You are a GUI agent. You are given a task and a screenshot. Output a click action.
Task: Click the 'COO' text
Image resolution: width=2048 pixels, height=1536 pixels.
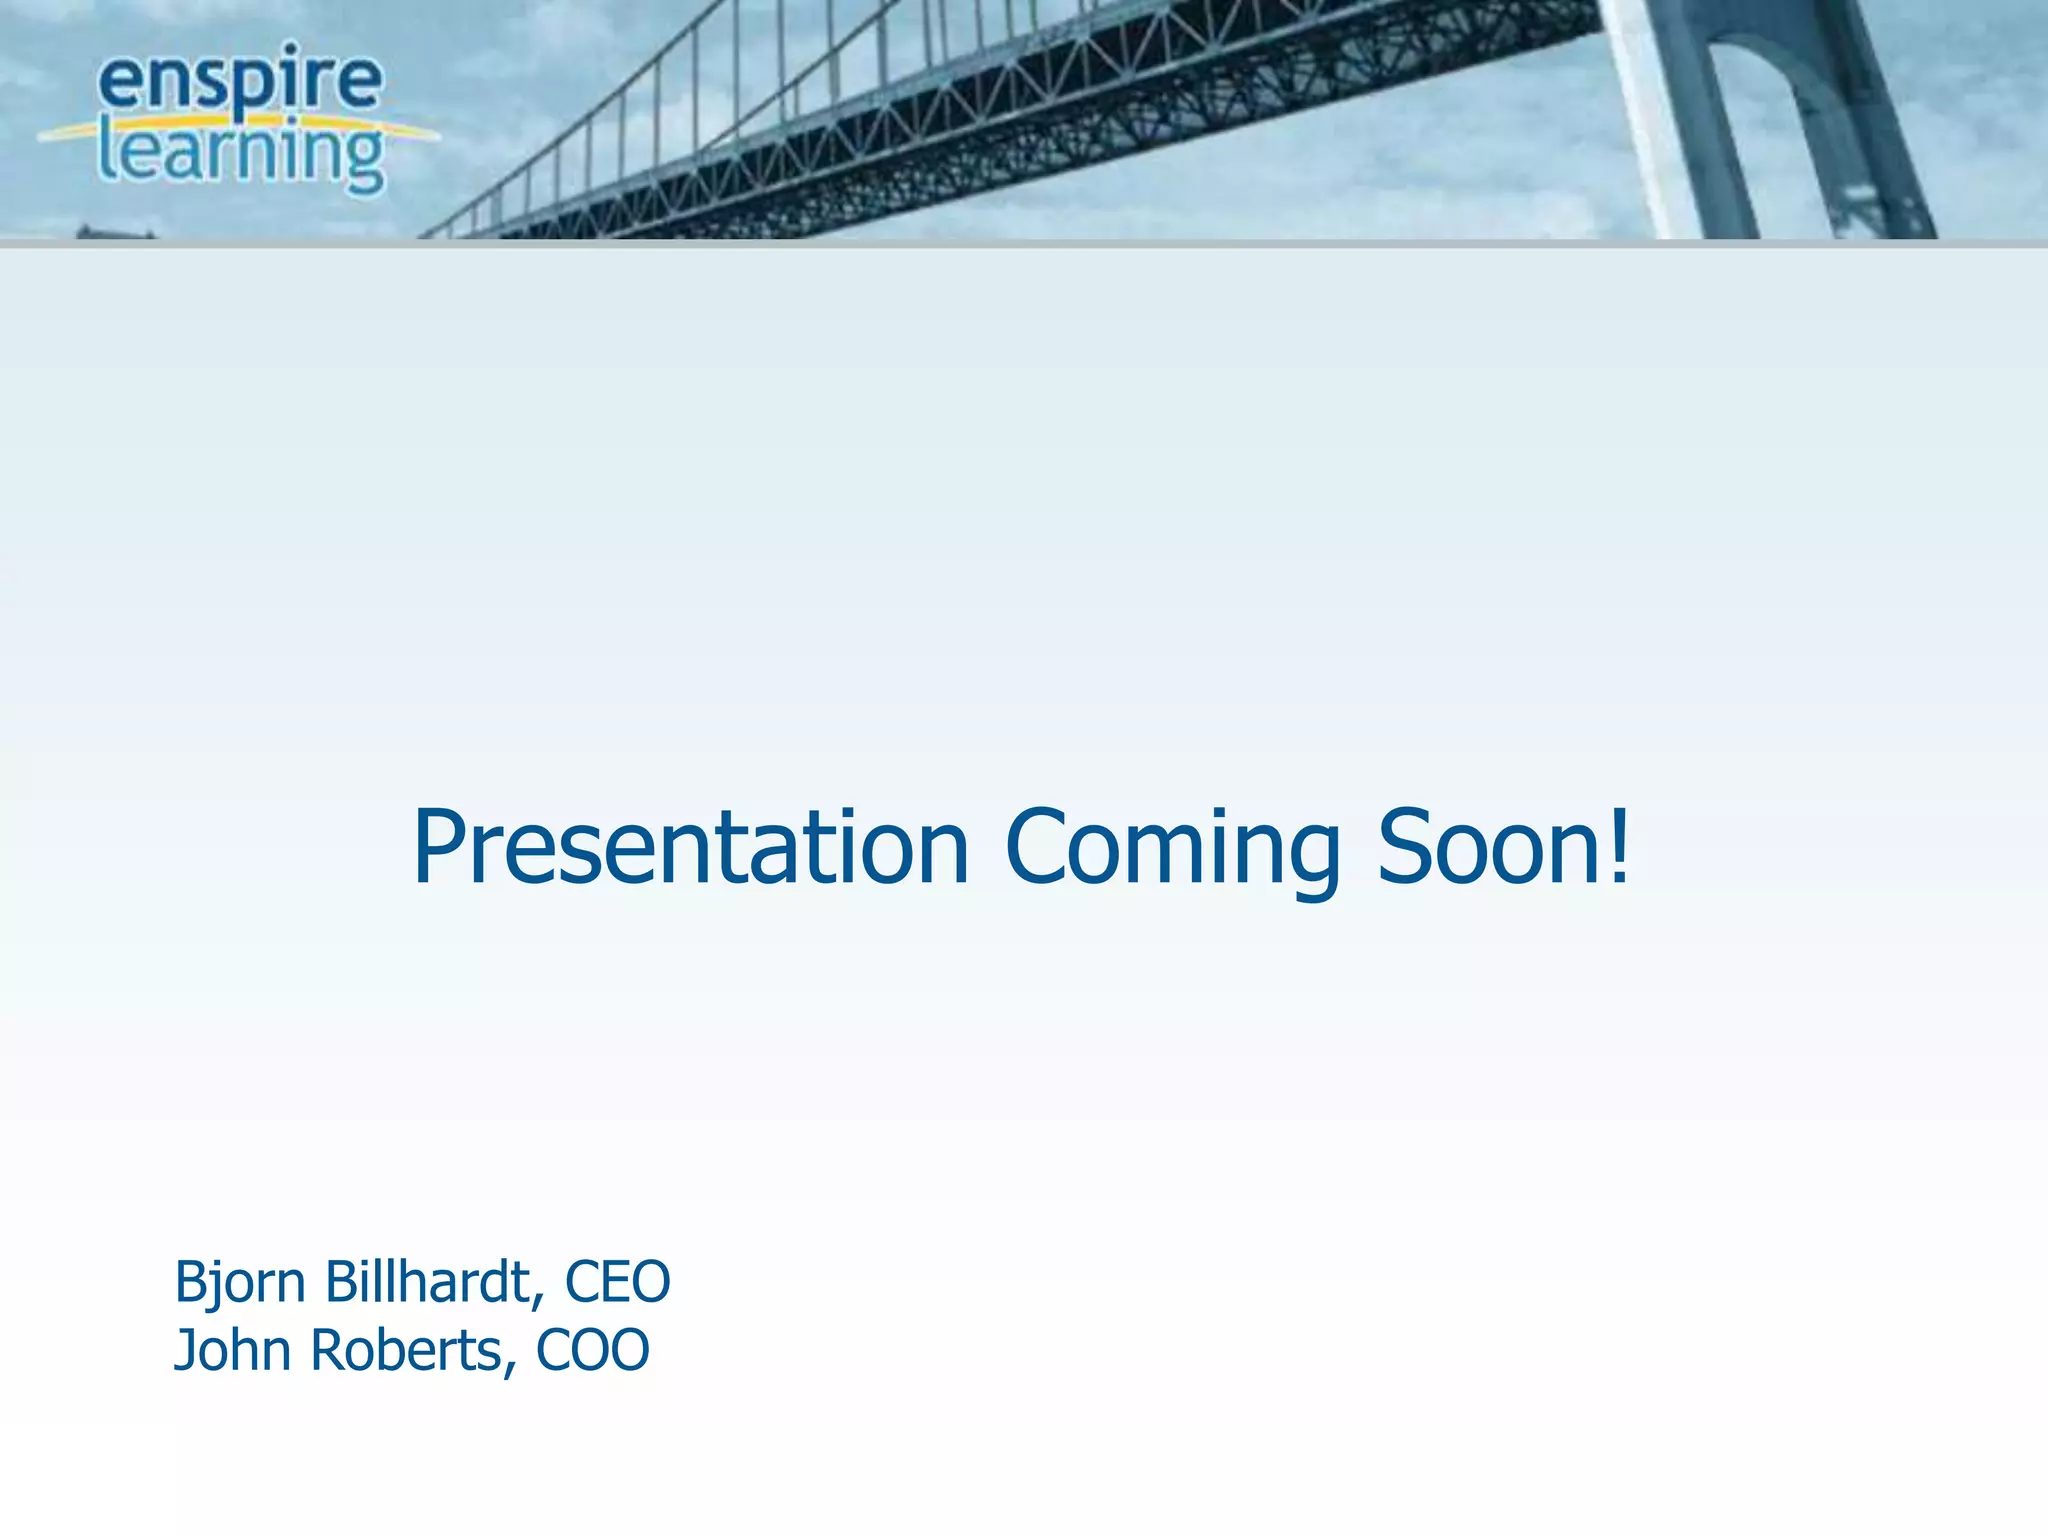tap(592, 1350)
